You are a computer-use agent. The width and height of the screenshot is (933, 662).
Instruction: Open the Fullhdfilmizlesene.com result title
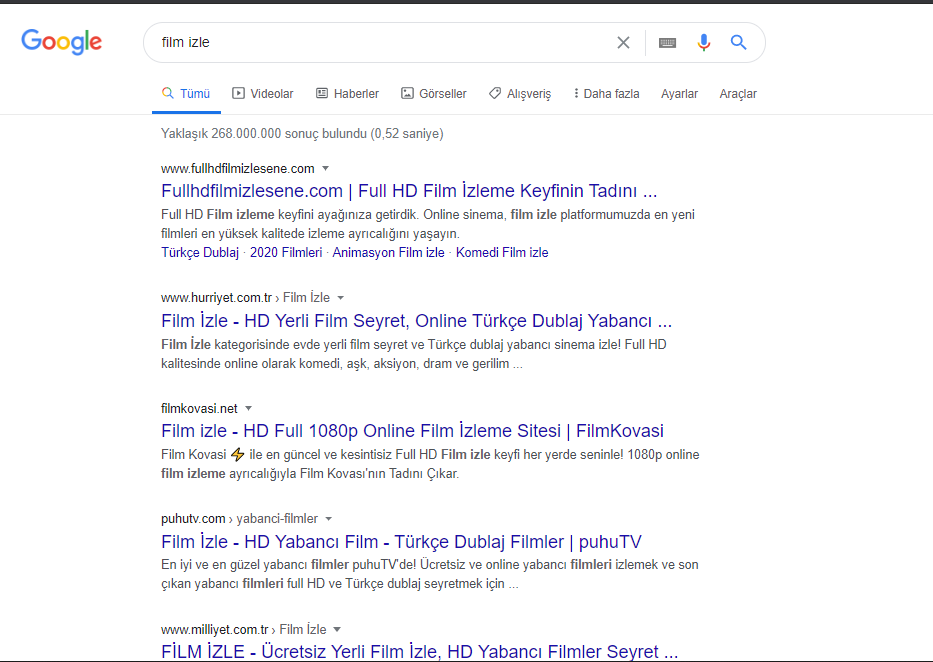coord(409,191)
